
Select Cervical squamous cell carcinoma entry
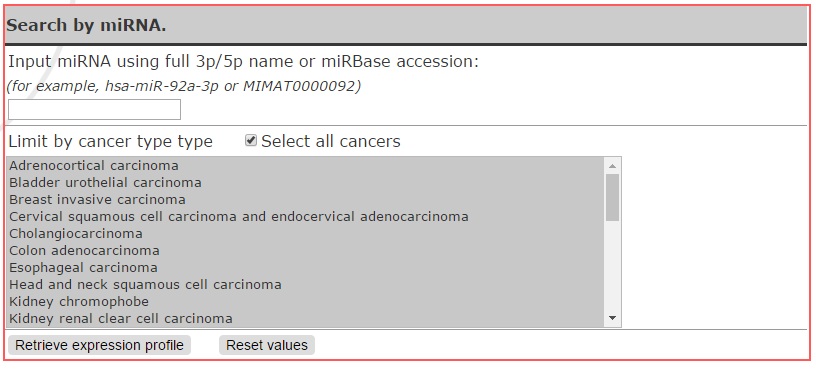[305, 216]
